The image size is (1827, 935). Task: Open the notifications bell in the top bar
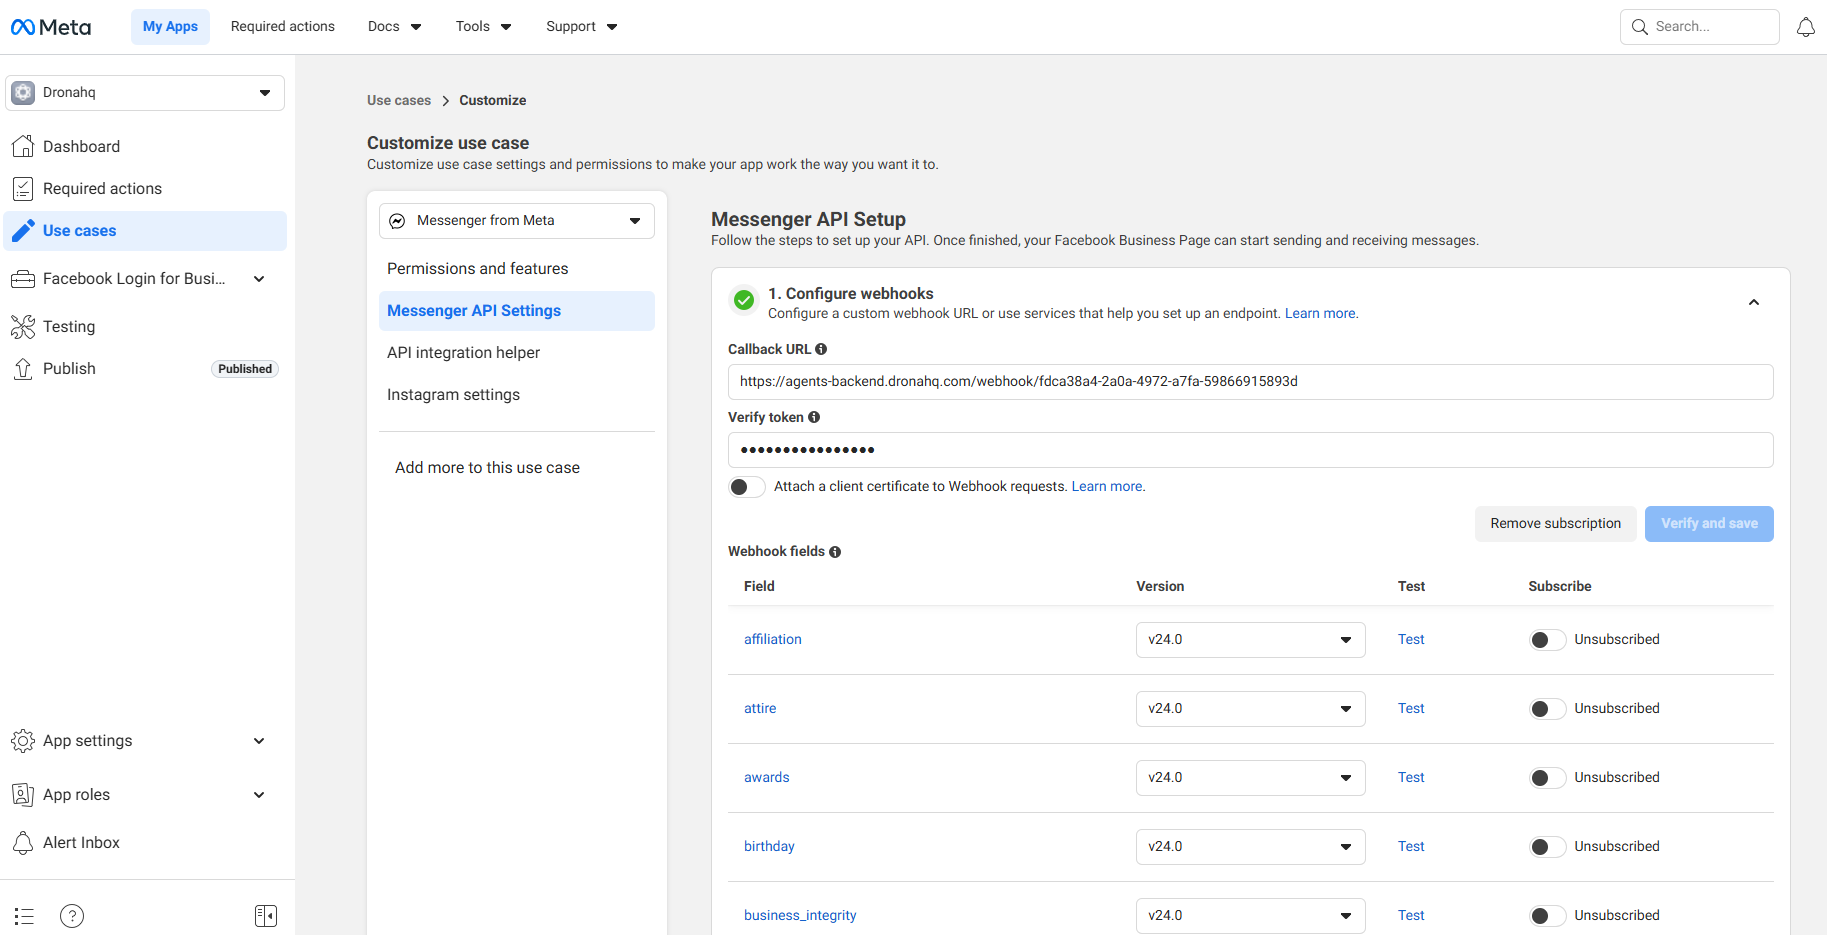(x=1806, y=26)
